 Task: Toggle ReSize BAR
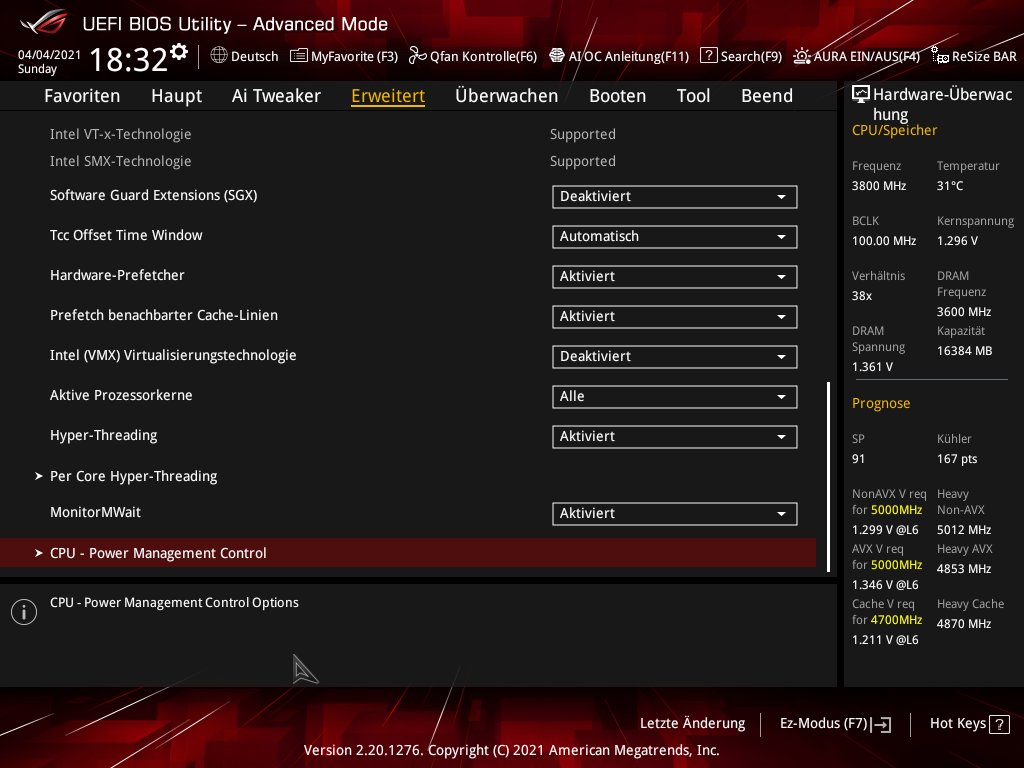[974, 56]
